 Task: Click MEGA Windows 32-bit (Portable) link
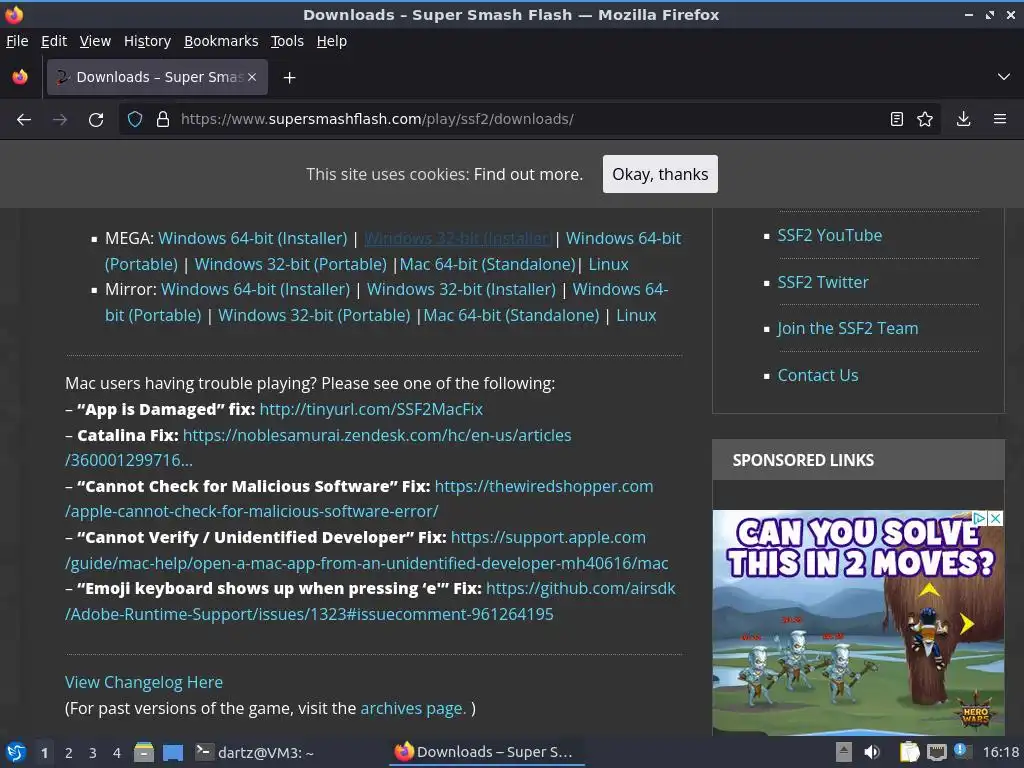pyautogui.click(x=291, y=264)
